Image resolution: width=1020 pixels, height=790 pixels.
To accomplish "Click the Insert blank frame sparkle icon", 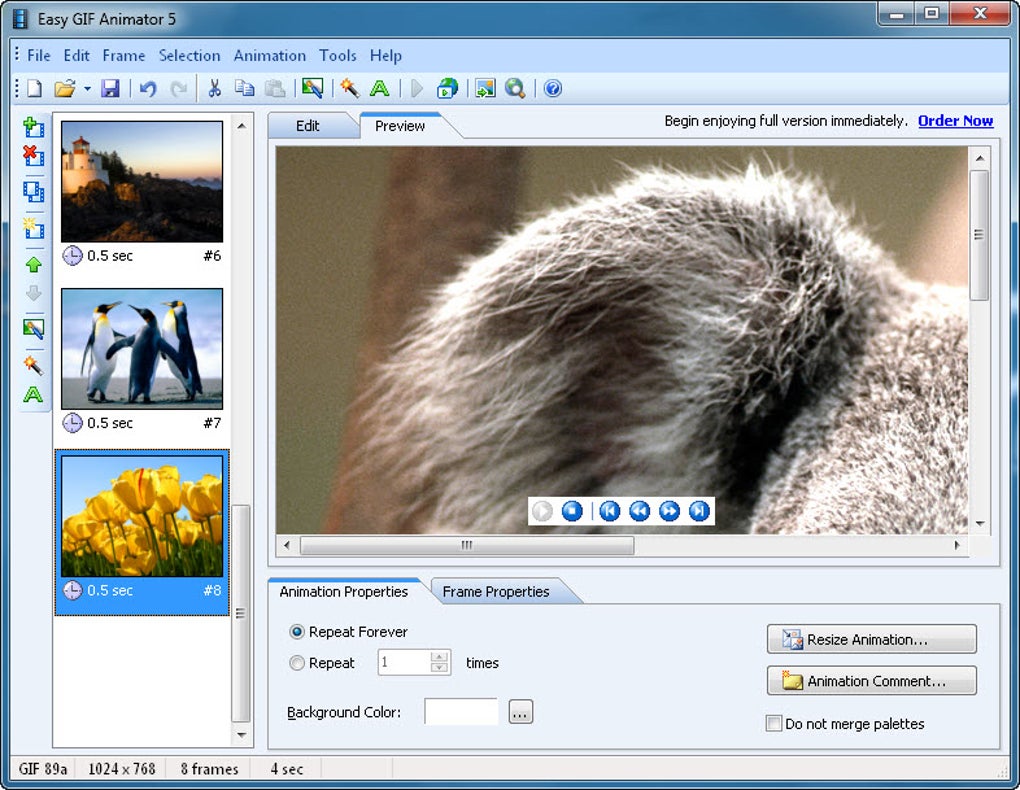I will [x=33, y=228].
